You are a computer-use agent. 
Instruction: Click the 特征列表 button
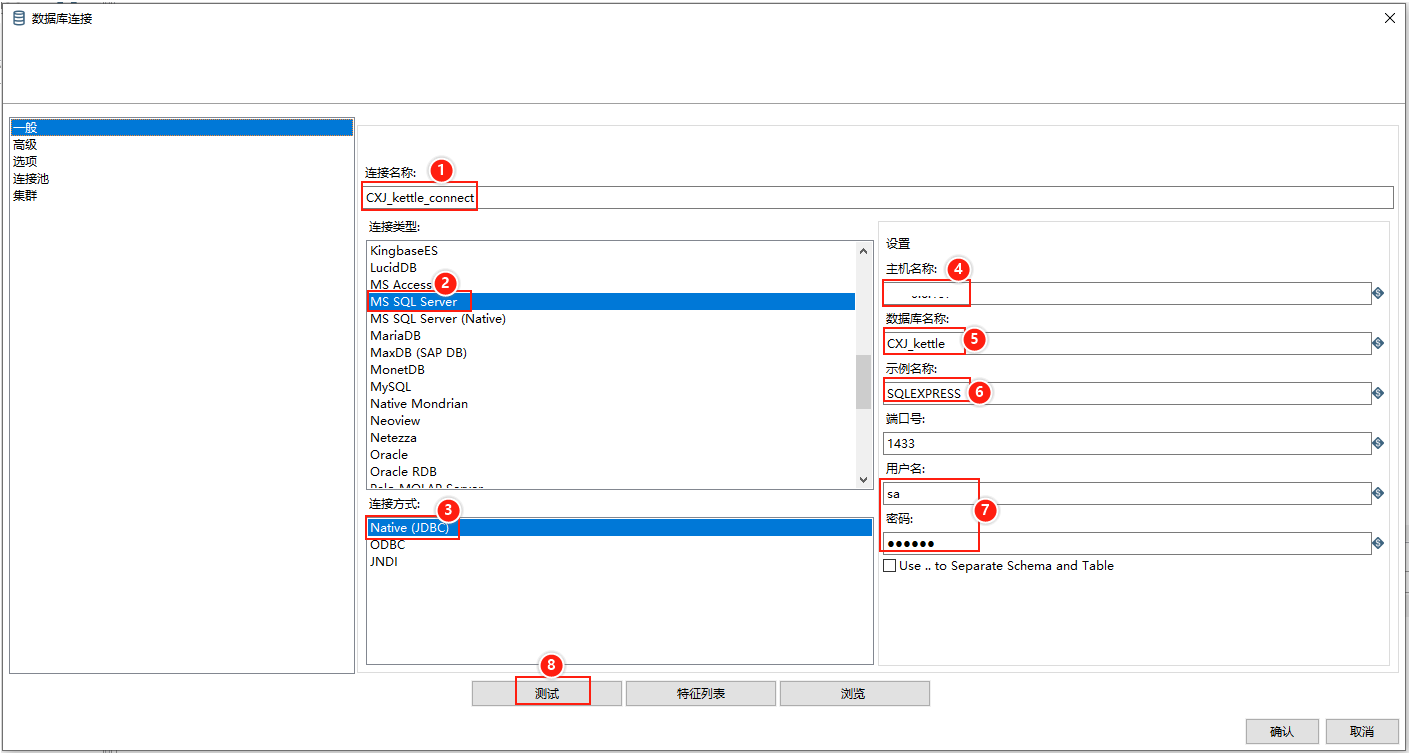pyautogui.click(x=700, y=693)
